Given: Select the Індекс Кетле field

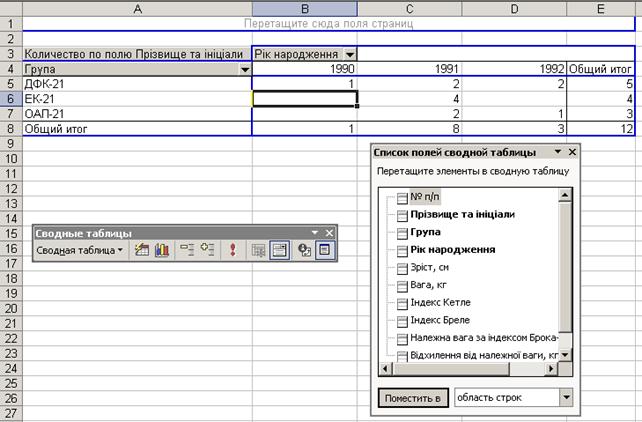Looking at the screenshot, I should (441, 302).
